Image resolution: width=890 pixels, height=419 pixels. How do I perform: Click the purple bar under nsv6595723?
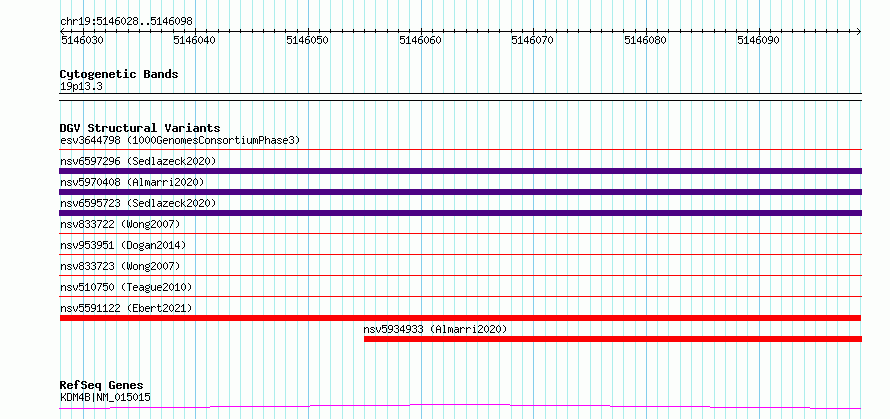461,213
